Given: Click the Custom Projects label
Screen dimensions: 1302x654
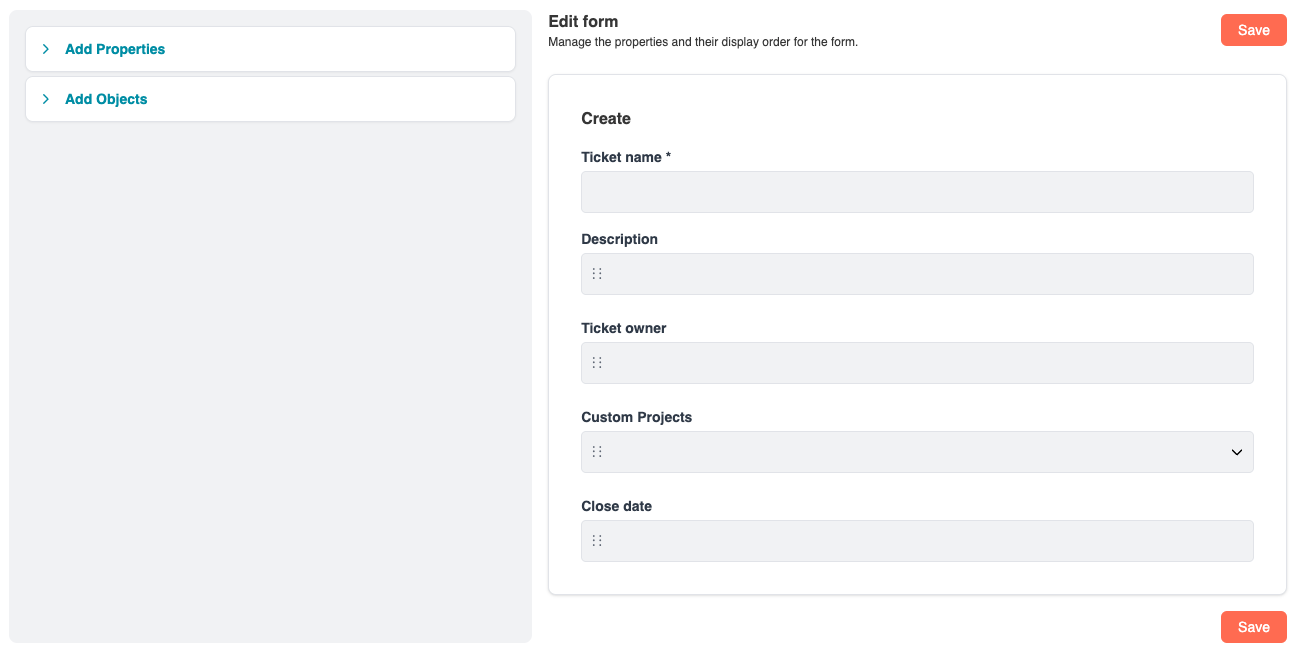Looking at the screenshot, I should [636, 417].
